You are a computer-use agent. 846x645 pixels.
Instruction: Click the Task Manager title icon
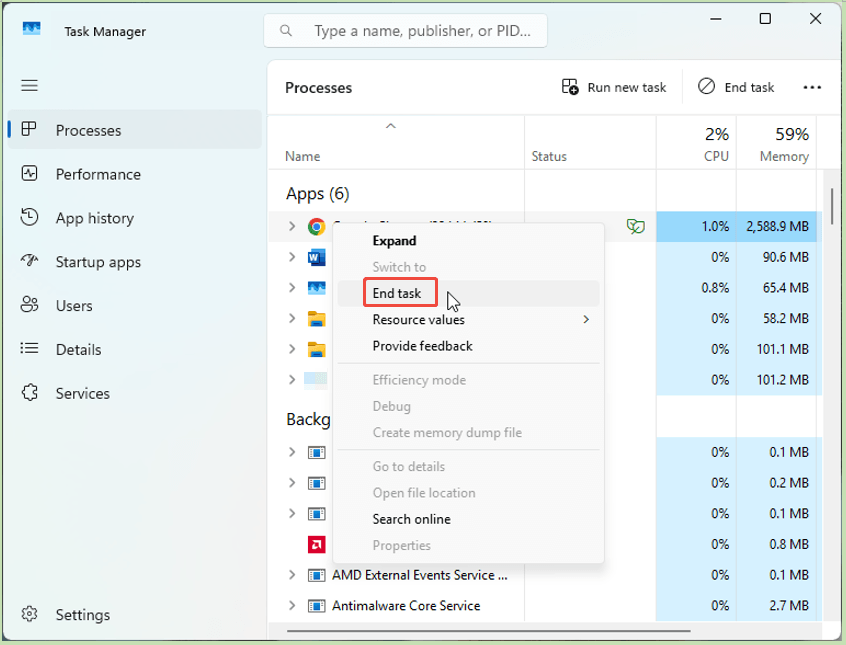coord(31,29)
